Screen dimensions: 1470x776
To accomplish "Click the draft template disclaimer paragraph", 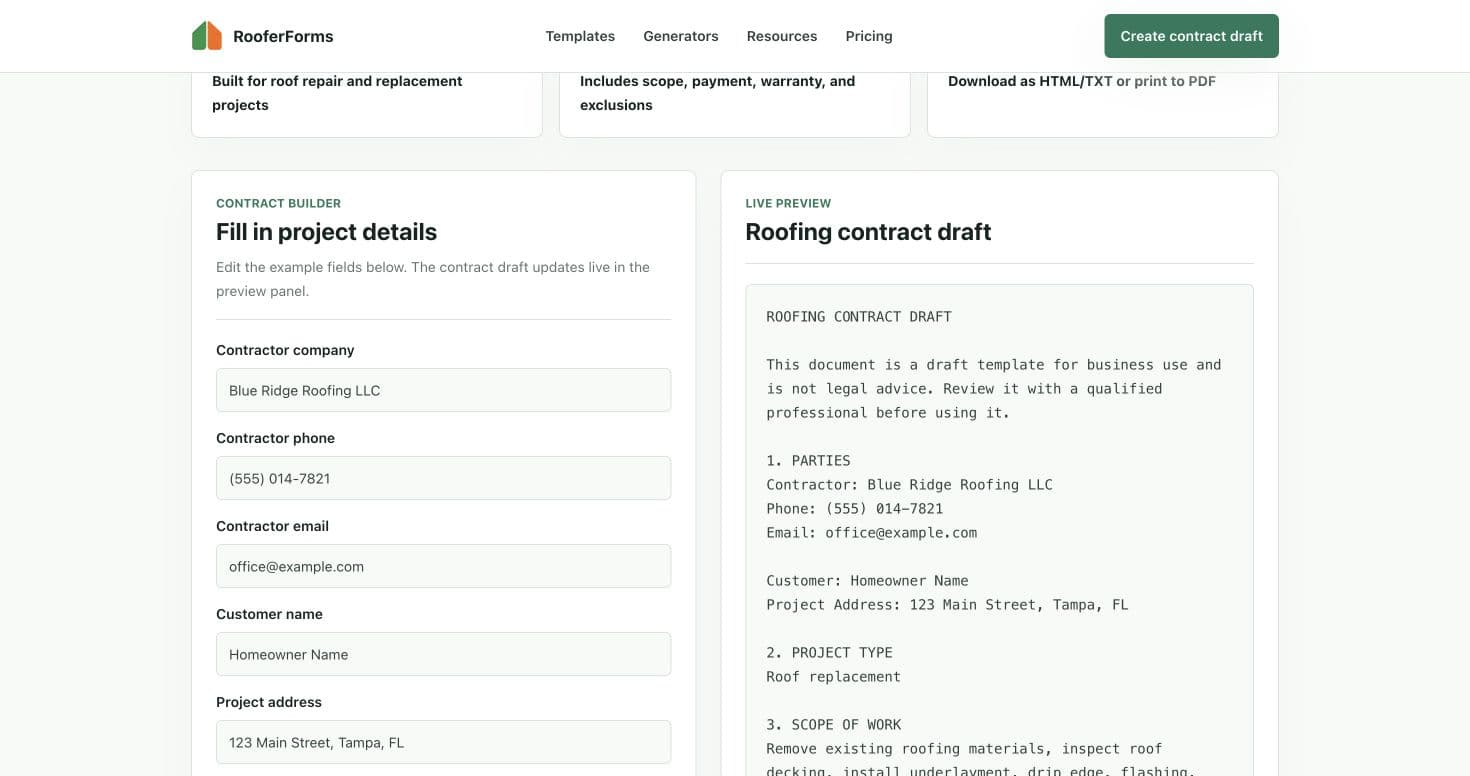I will (994, 388).
